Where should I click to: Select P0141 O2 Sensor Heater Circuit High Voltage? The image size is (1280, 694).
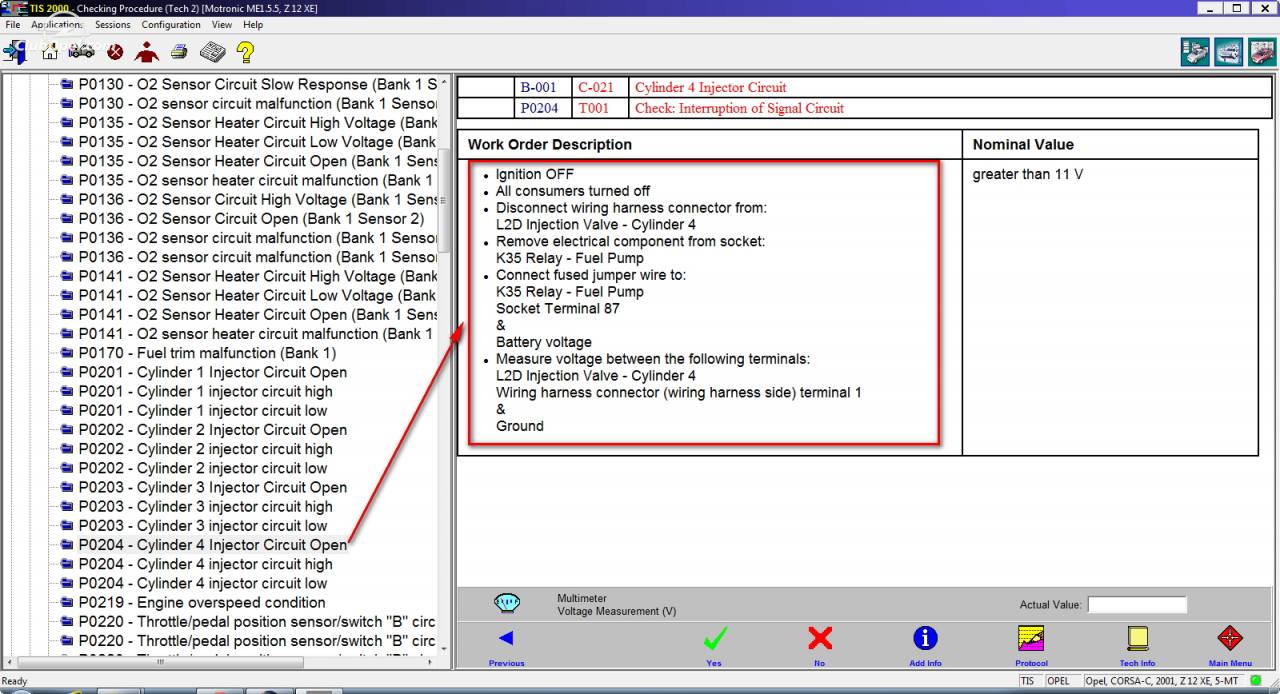coord(257,276)
